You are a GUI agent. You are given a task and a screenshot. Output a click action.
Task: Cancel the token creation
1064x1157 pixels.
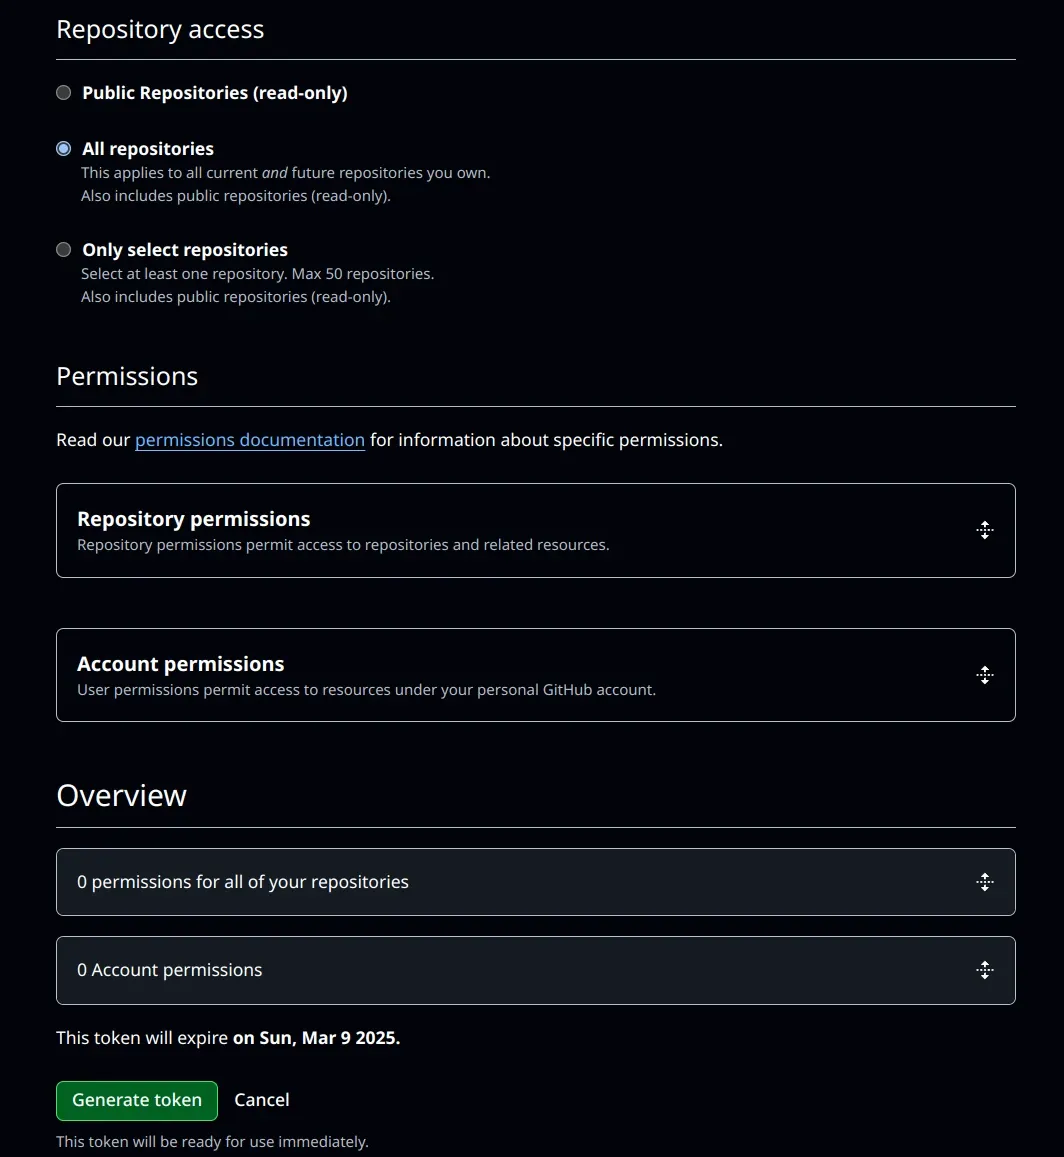click(261, 1099)
